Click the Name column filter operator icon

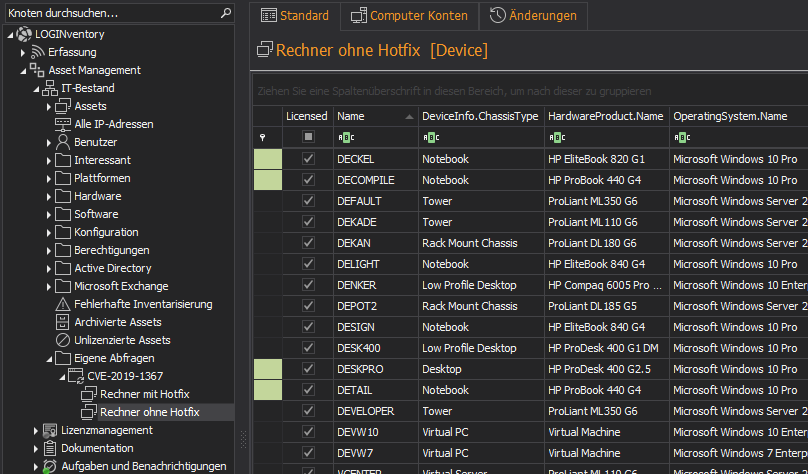(346, 138)
